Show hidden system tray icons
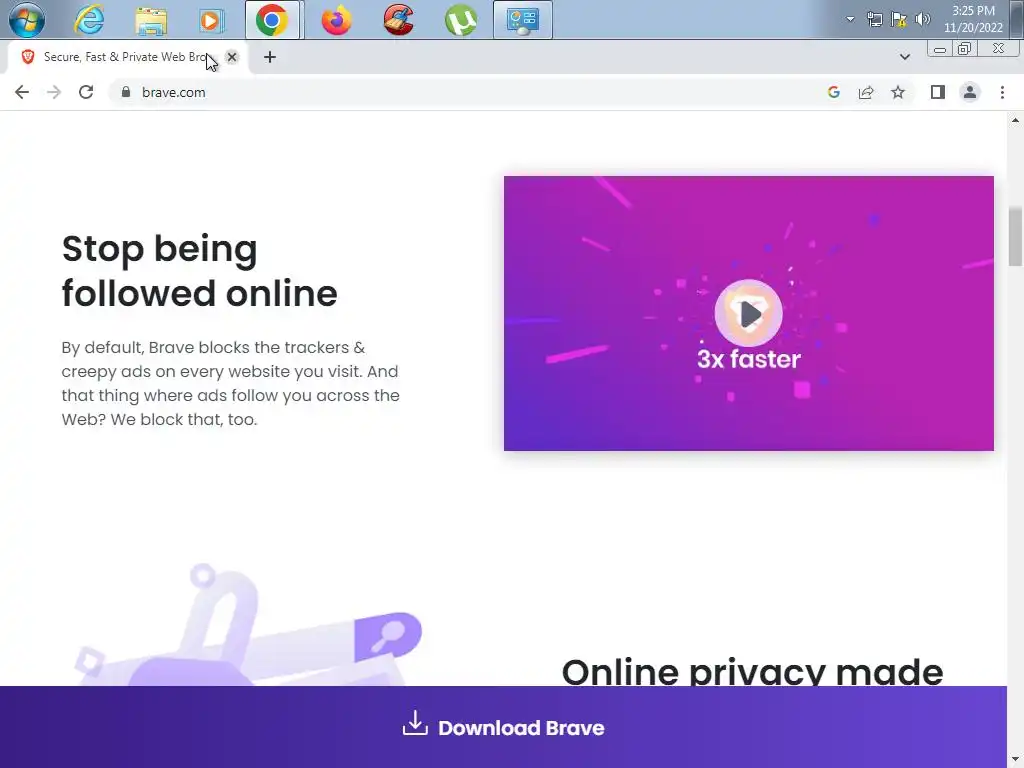Image resolution: width=1024 pixels, height=768 pixels. click(850, 19)
